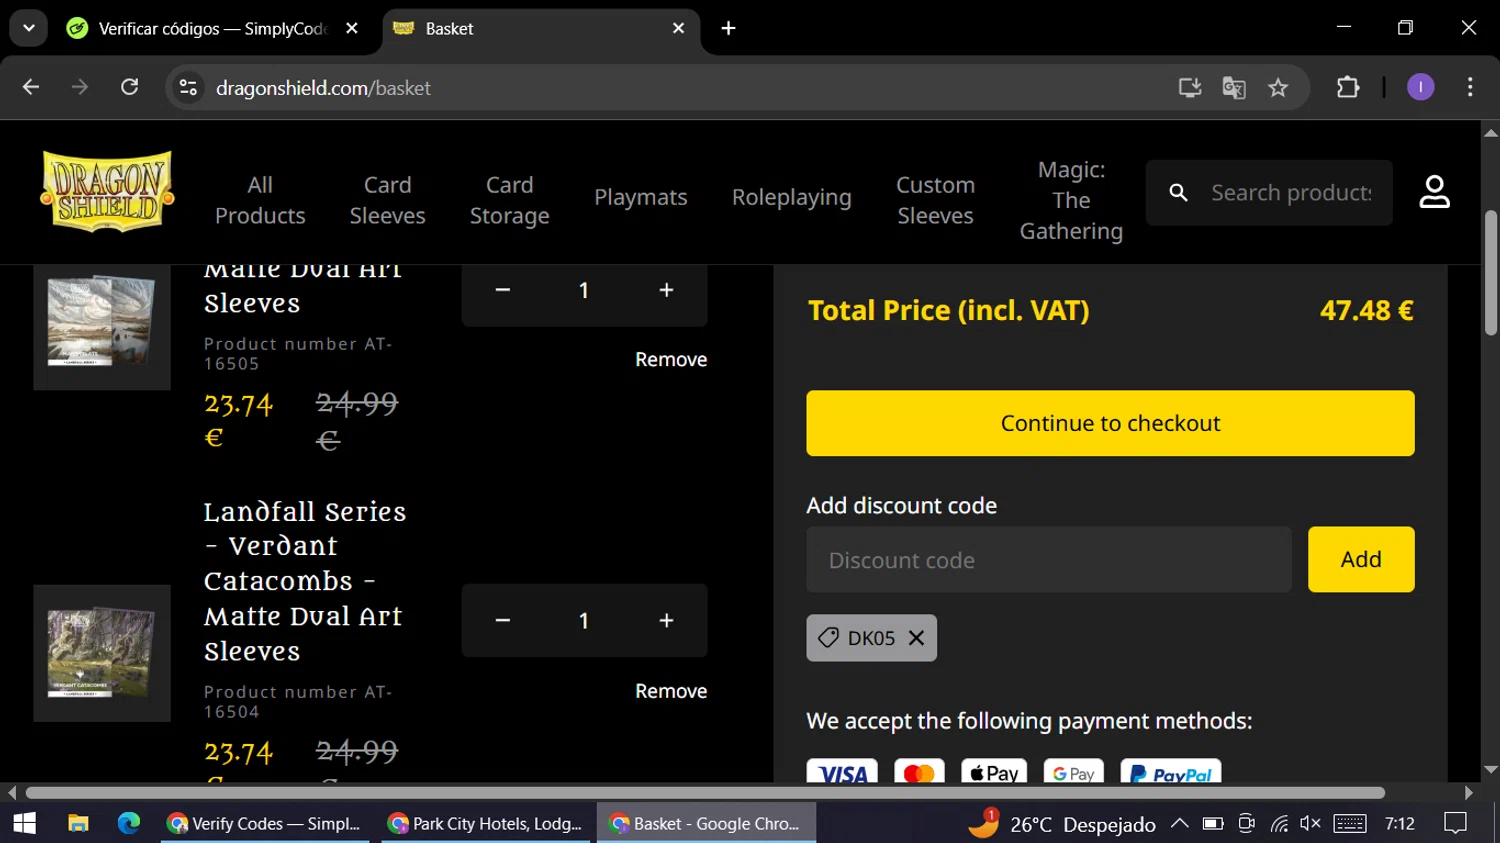Open Magic: The Gathering menu

tap(1071, 200)
